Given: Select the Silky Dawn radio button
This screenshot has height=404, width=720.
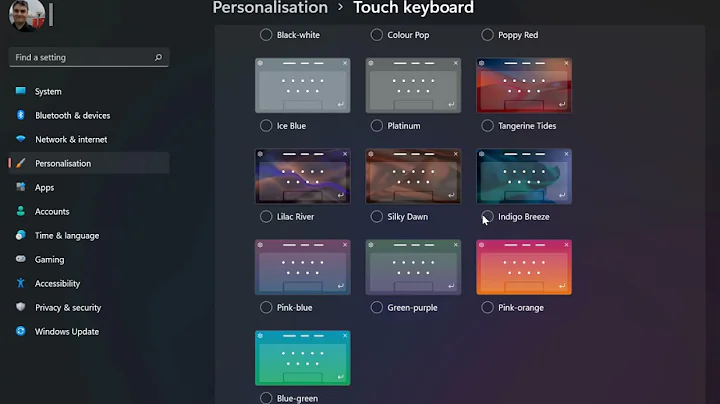Looking at the screenshot, I should pos(377,217).
